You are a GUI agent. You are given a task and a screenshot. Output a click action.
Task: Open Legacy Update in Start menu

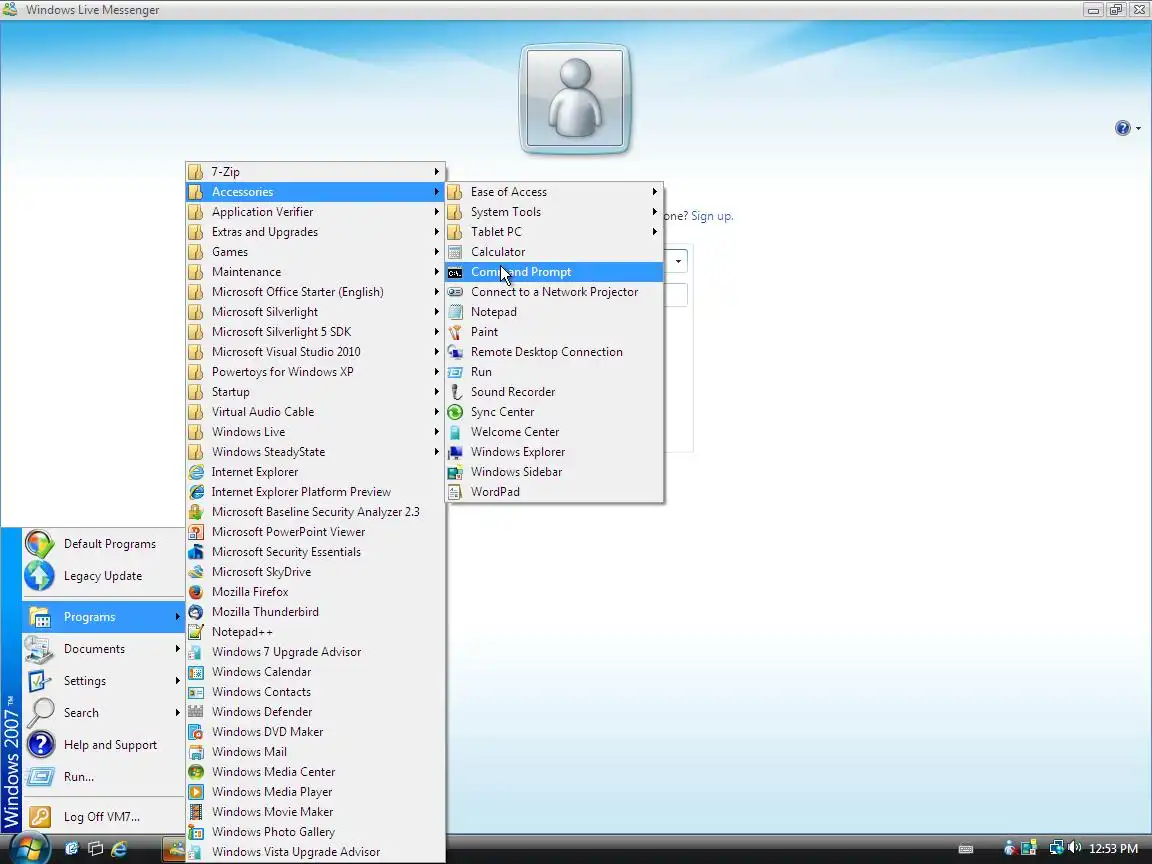(103, 576)
